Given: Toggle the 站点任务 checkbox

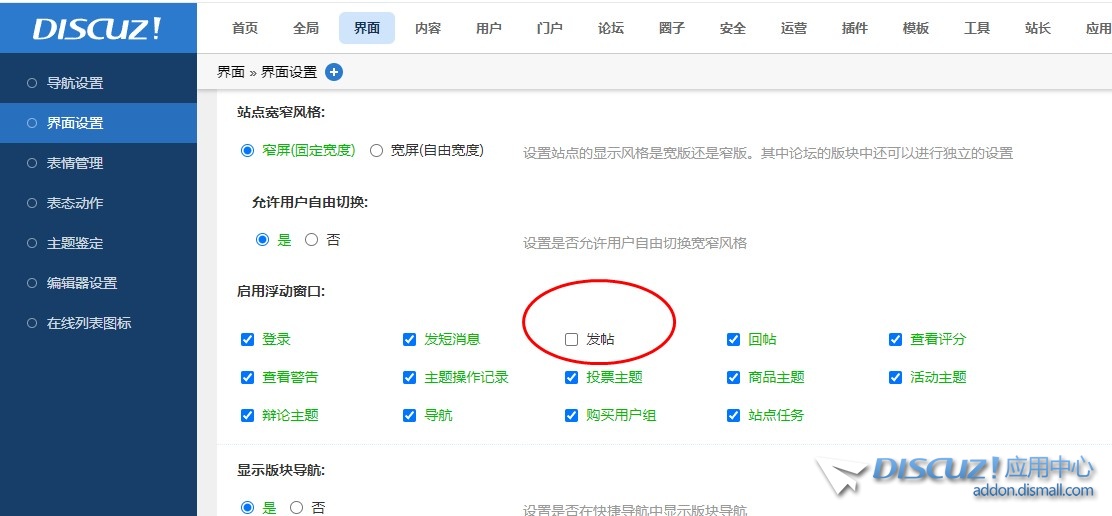Looking at the screenshot, I should (733, 415).
